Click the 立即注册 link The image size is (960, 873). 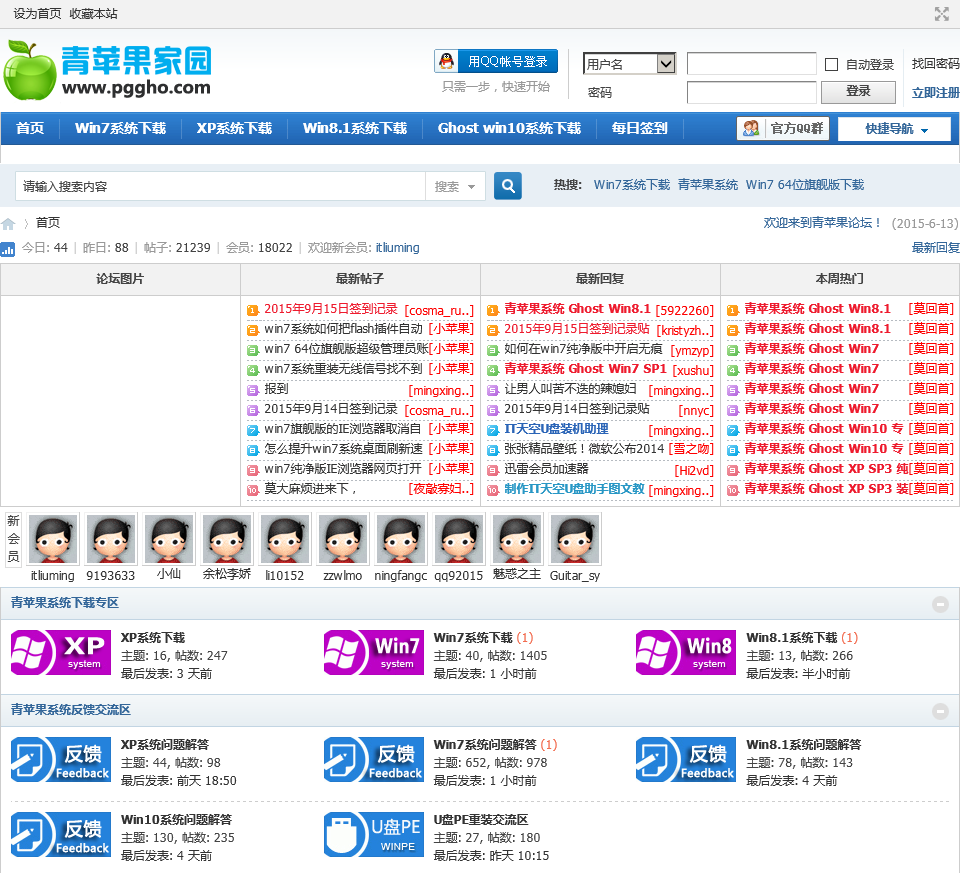(935, 93)
